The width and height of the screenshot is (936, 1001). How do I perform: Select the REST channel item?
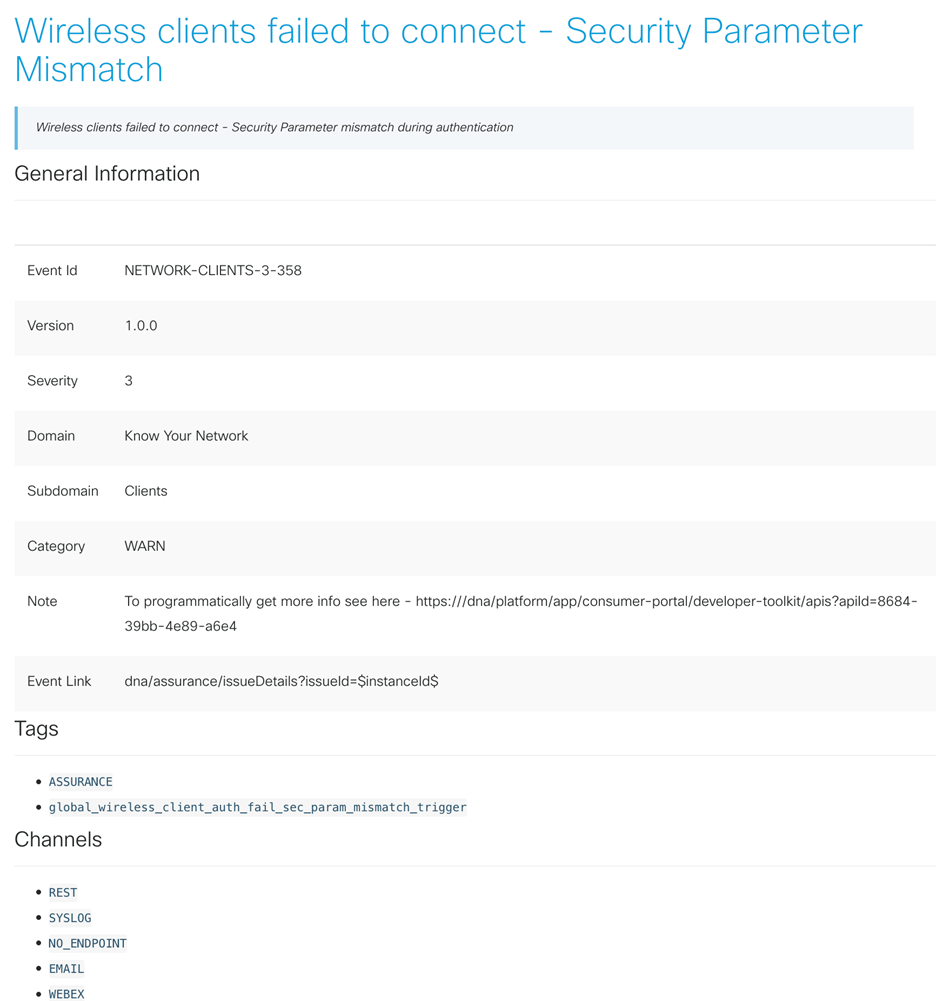(63, 893)
